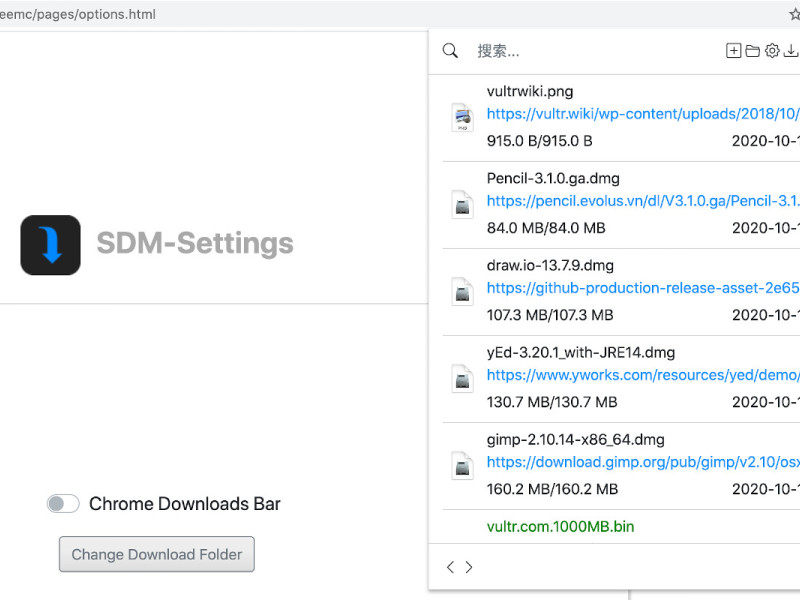
Task: Click the vultrwiki.png file icon
Action: (462, 117)
